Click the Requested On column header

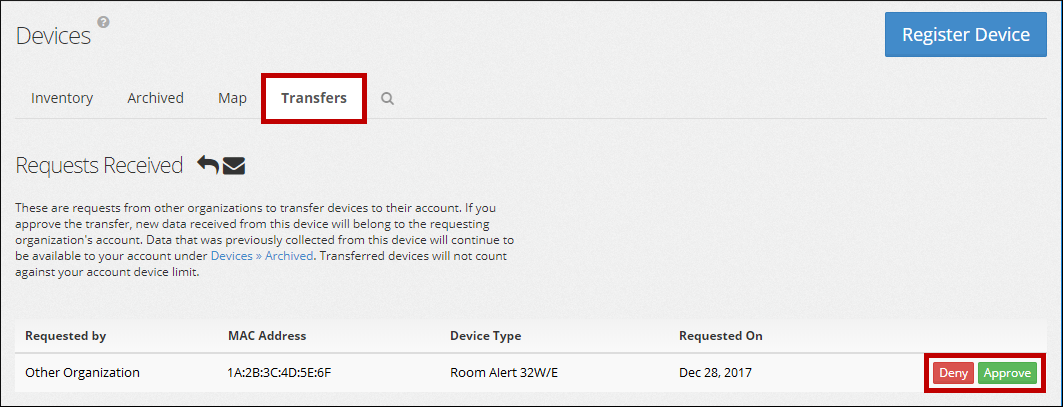pos(720,336)
